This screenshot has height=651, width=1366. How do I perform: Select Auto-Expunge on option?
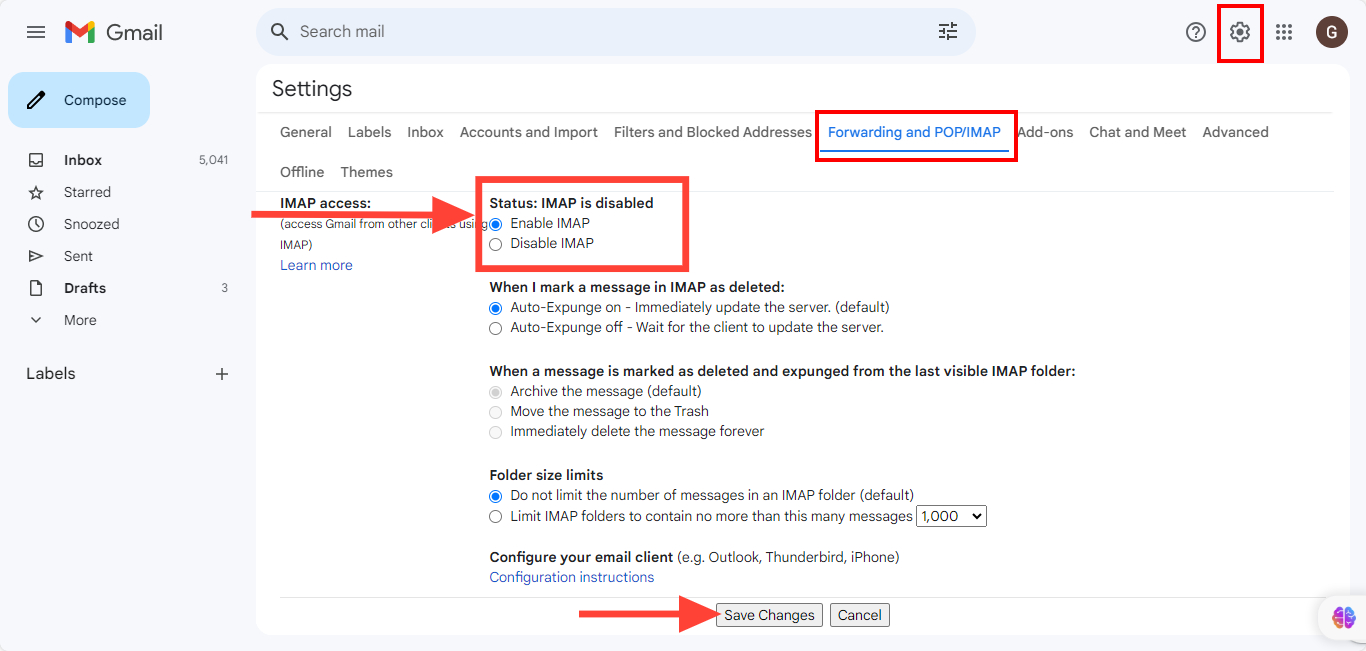pyautogui.click(x=496, y=308)
